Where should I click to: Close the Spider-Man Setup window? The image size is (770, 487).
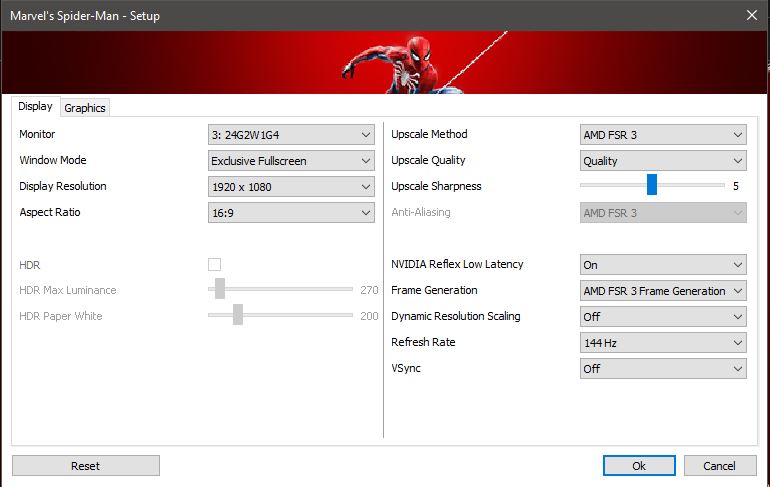752,15
